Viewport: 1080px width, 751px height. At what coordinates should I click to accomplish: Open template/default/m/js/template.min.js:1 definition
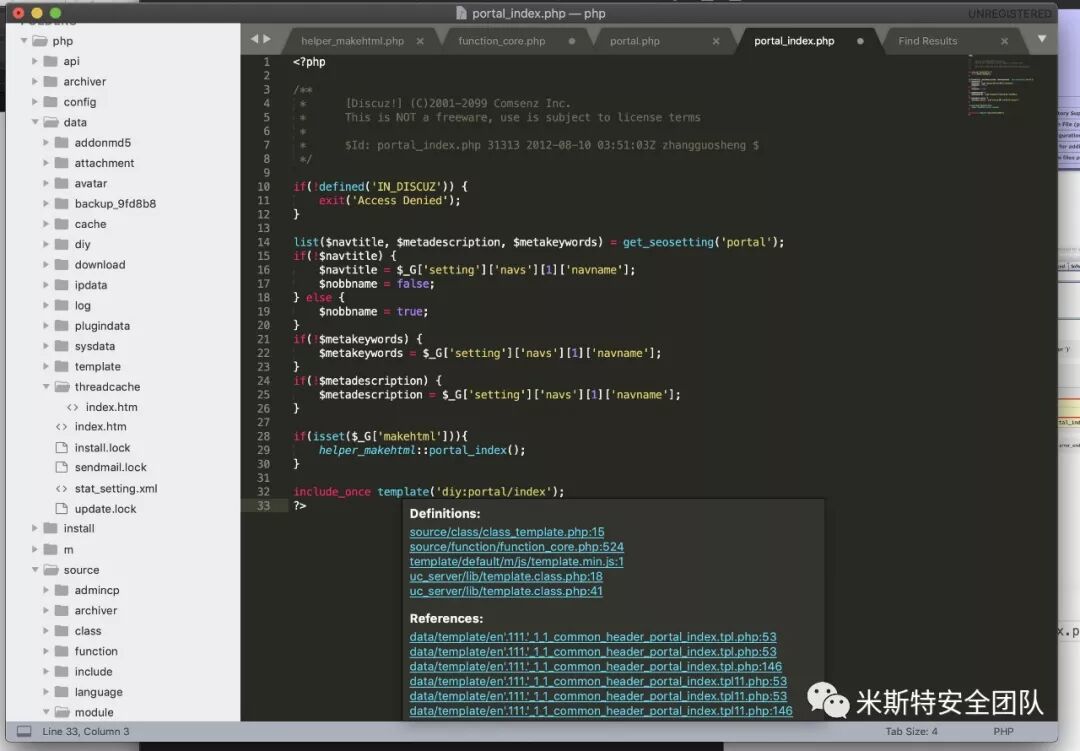[517, 562]
